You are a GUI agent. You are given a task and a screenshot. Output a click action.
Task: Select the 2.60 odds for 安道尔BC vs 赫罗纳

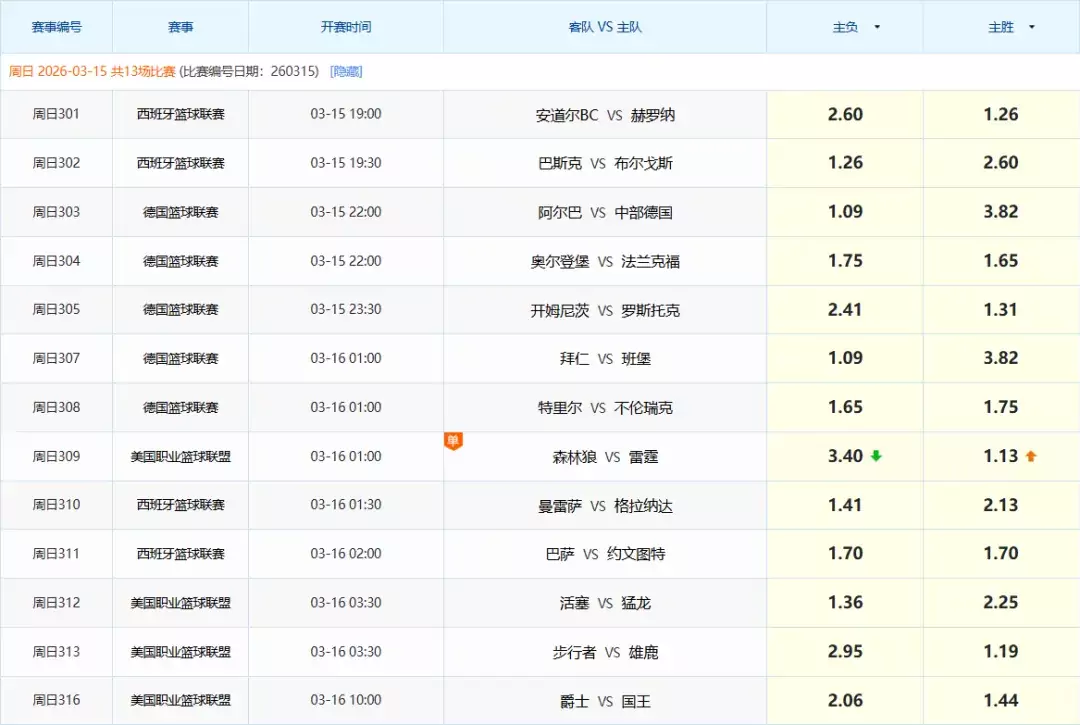click(x=845, y=114)
